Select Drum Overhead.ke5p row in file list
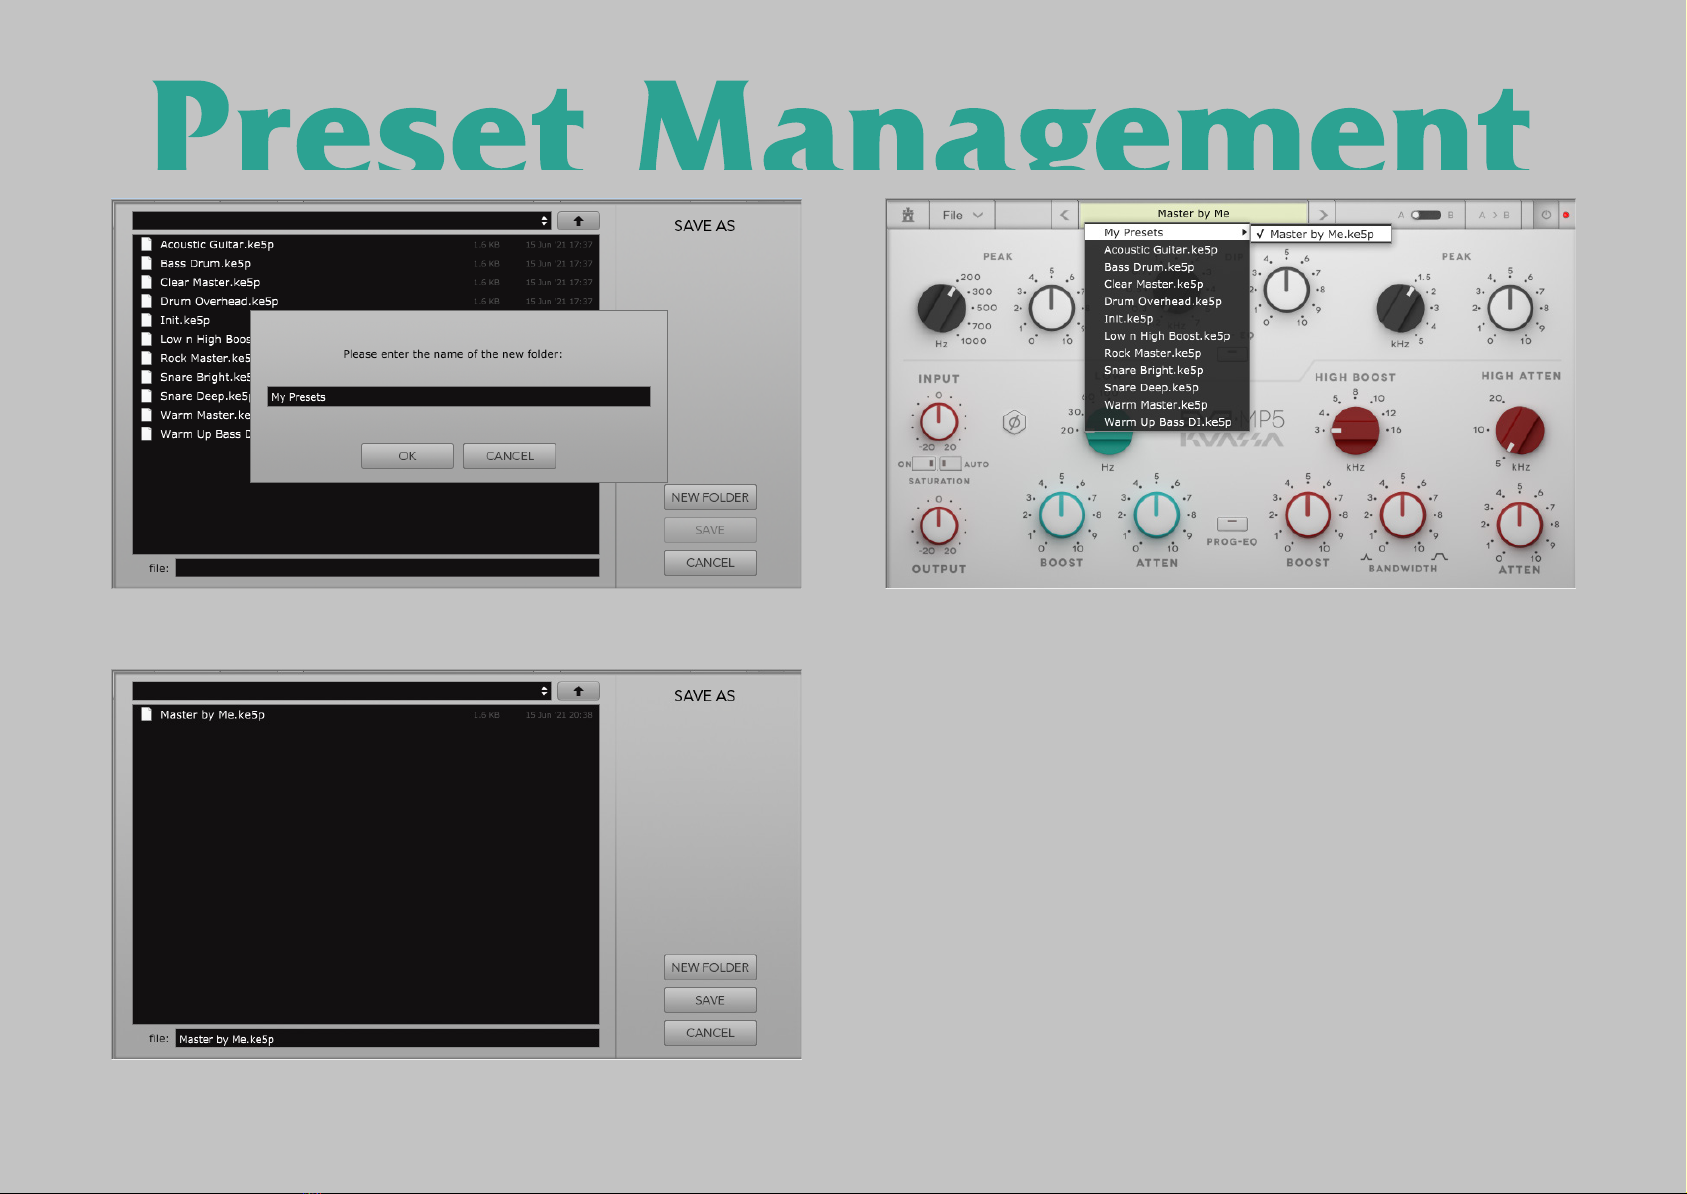 pyautogui.click(x=366, y=301)
